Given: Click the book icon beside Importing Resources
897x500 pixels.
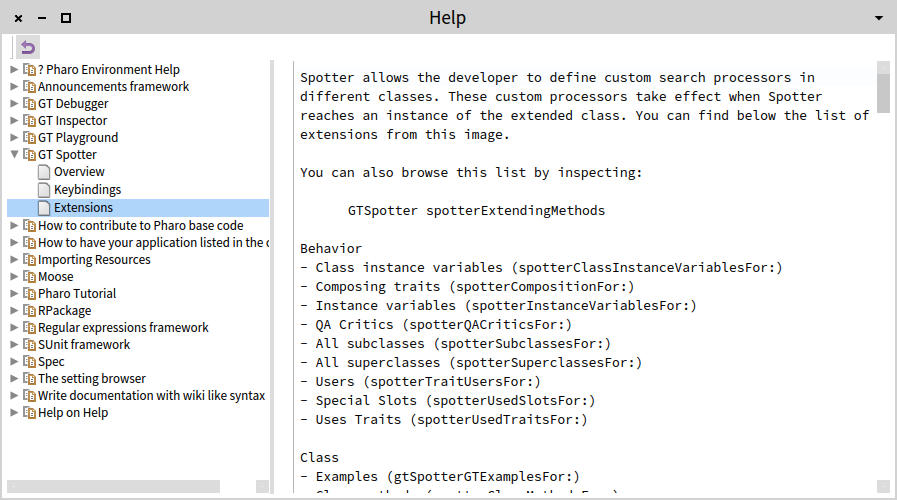Looking at the screenshot, I should pyautogui.click(x=29, y=260).
